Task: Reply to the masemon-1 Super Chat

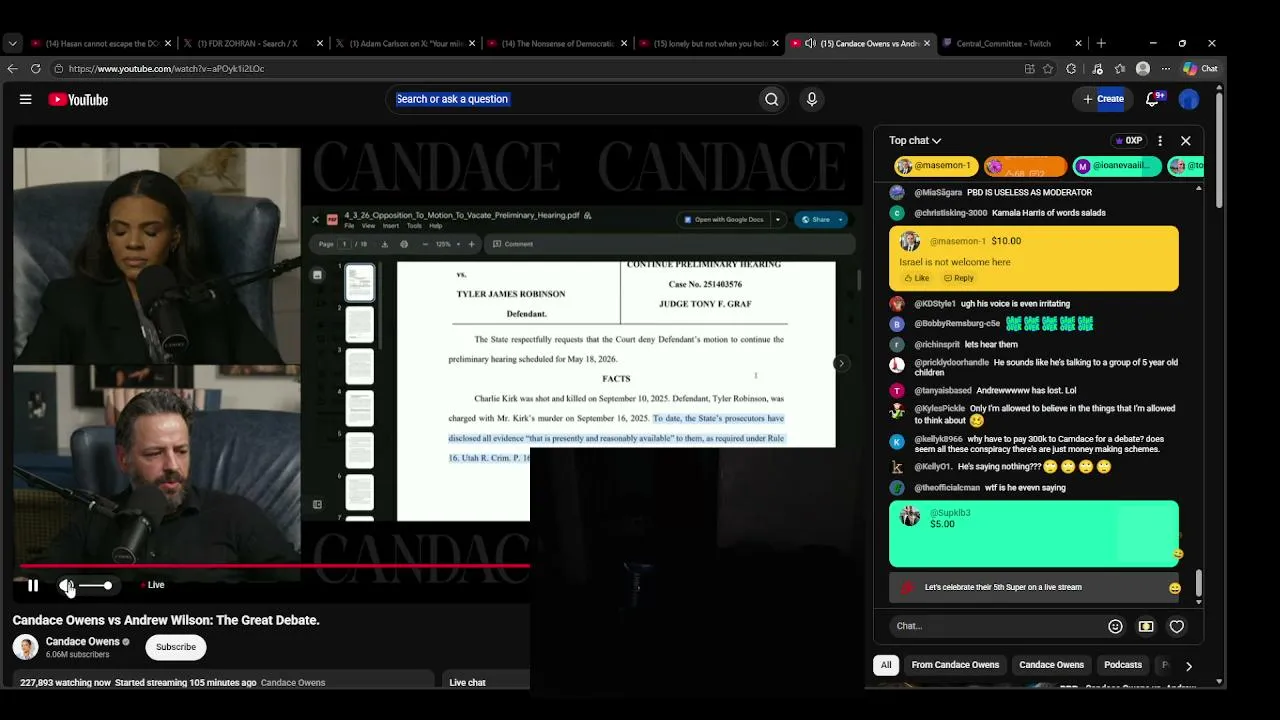Action: (958, 278)
